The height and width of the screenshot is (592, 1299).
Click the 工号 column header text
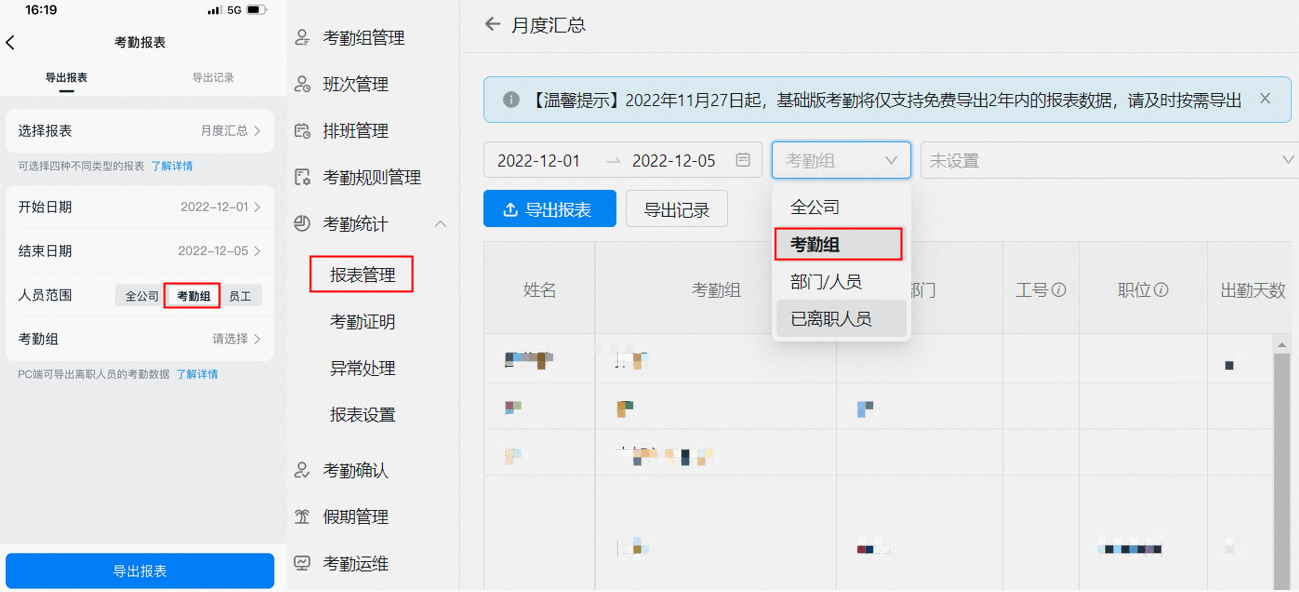point(1032,290)
